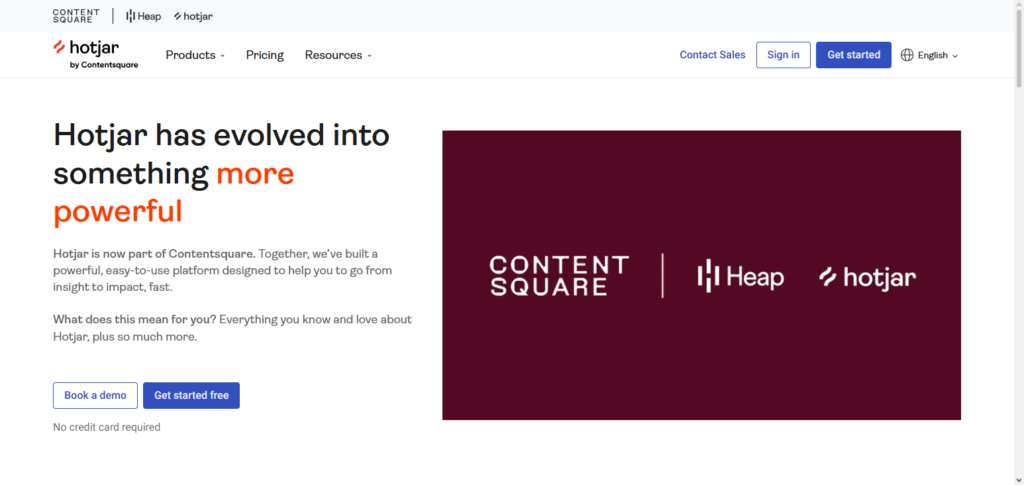Click the hotjar logo in the banner image

867,277
